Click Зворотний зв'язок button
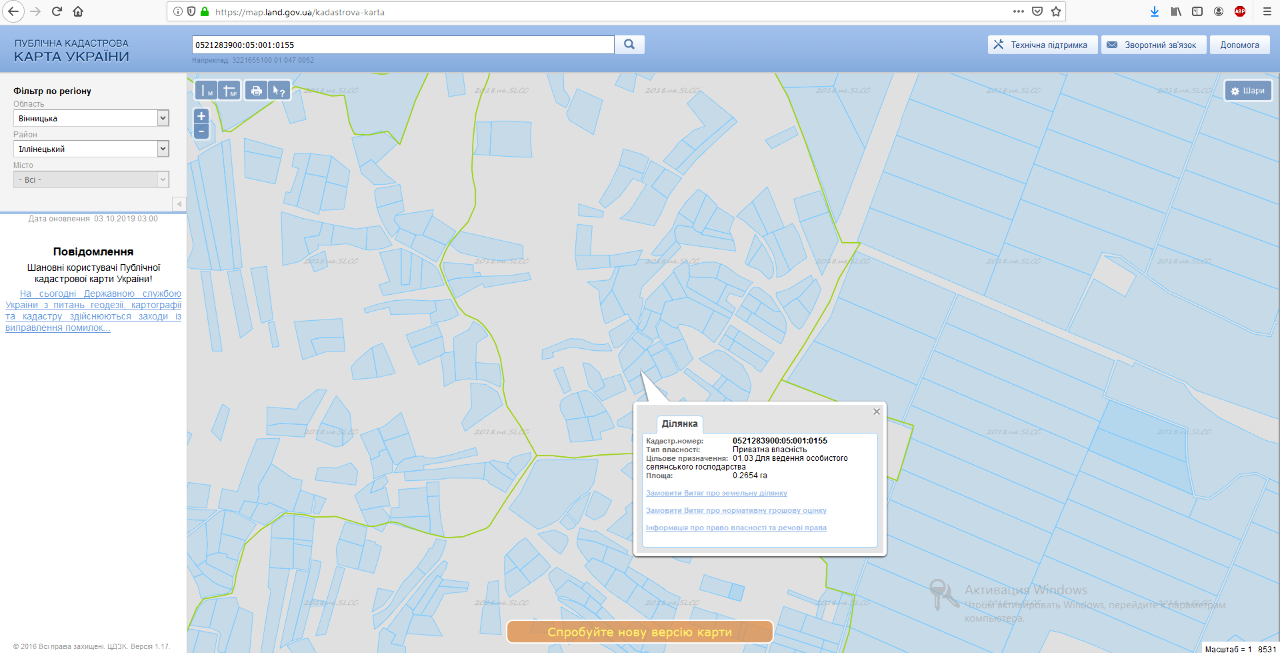1280x653 pixels. click(1152, 45)
